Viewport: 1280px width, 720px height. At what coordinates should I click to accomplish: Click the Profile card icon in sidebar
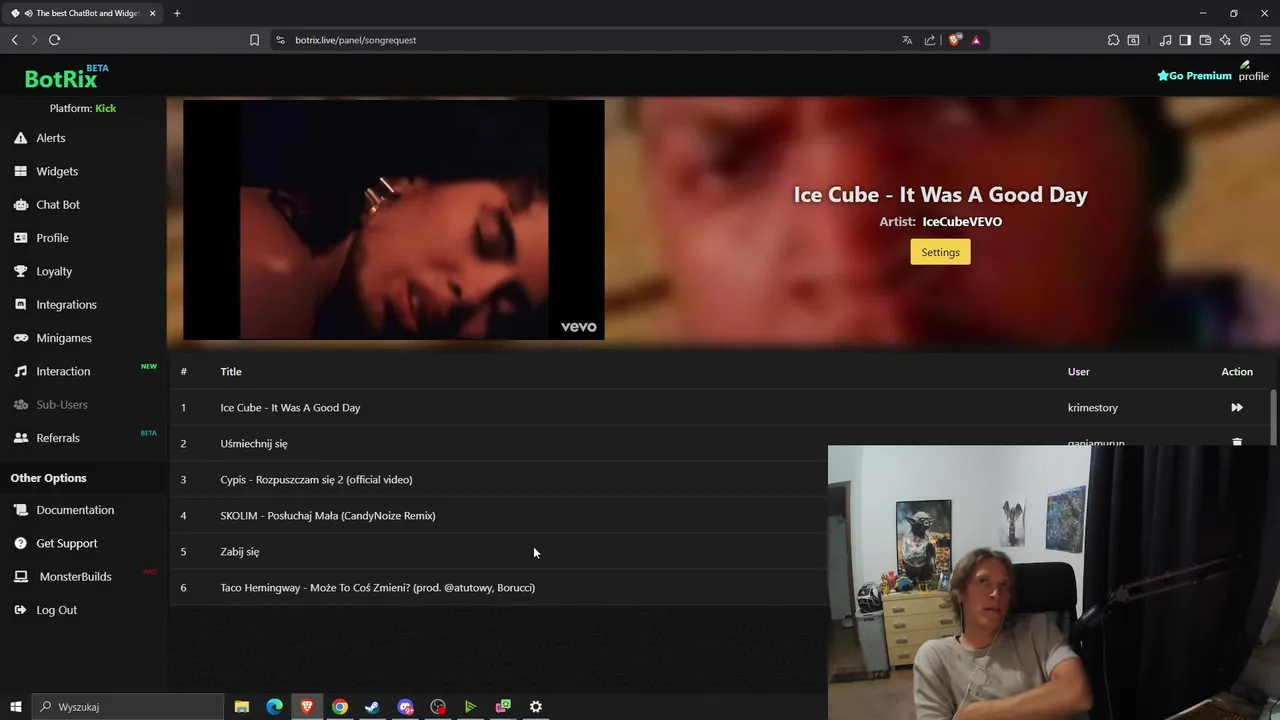pyautogui.click(x=20, y=238)
